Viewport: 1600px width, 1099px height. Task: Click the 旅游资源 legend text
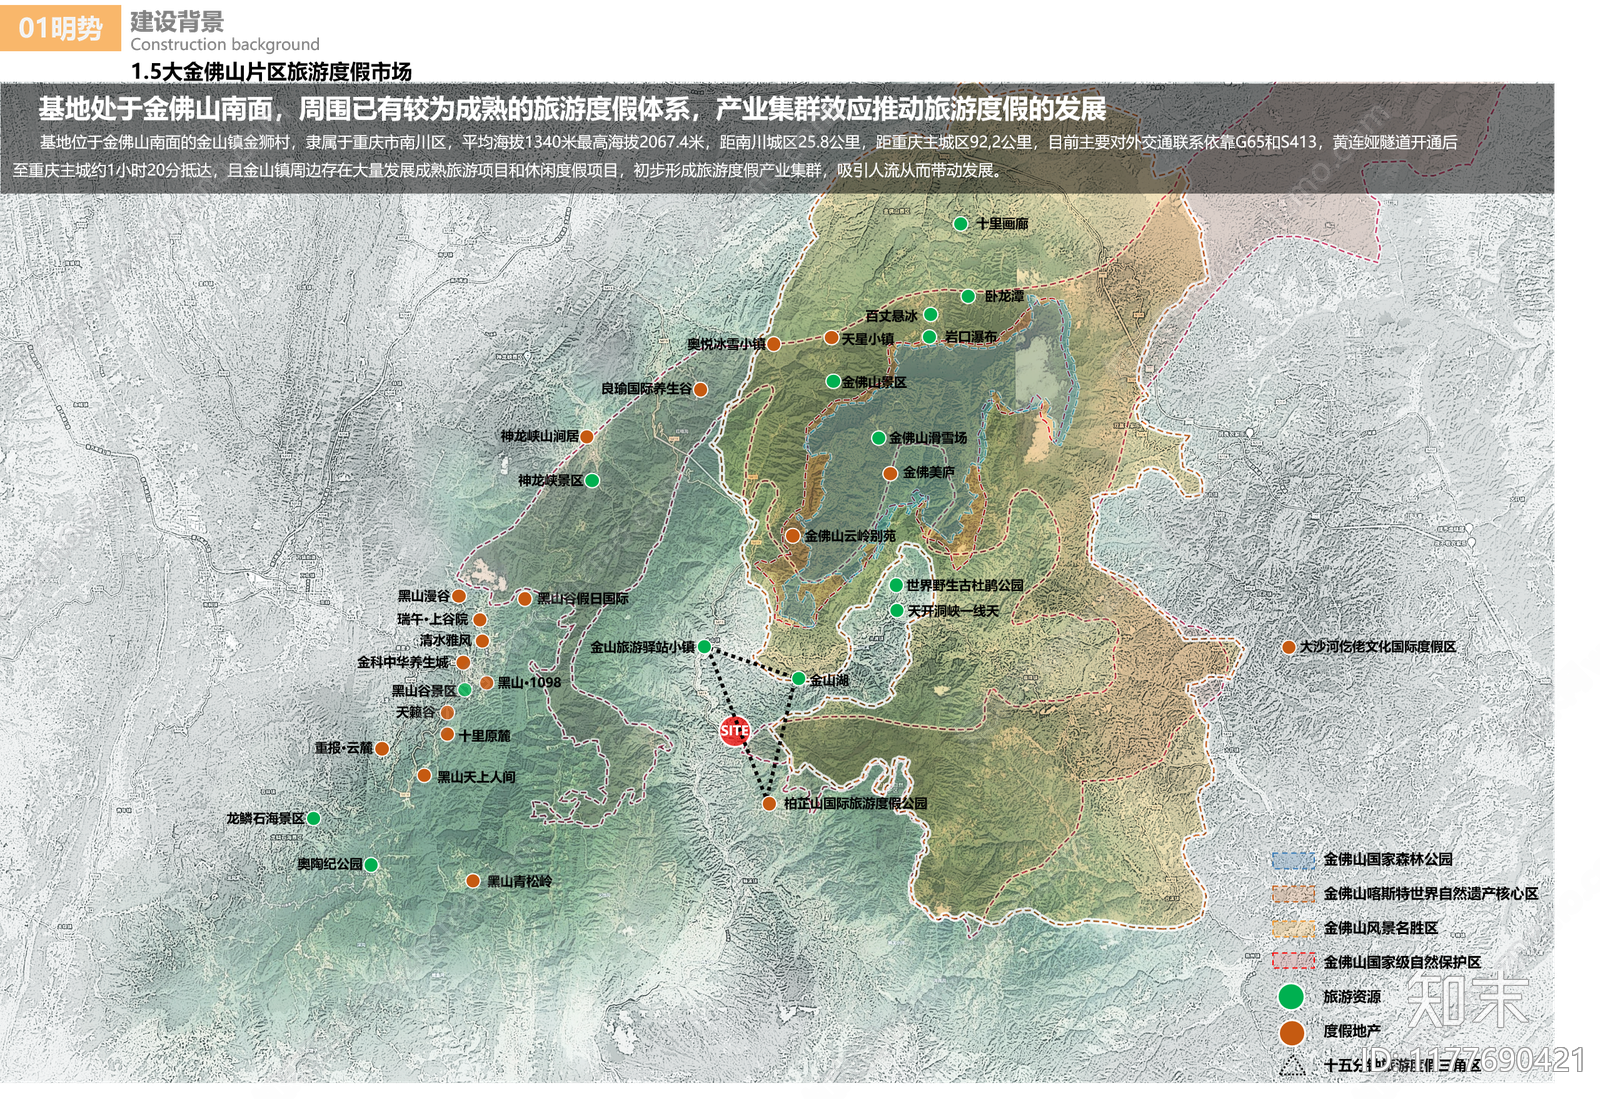pyautogui.click(x=1352, y=997)
